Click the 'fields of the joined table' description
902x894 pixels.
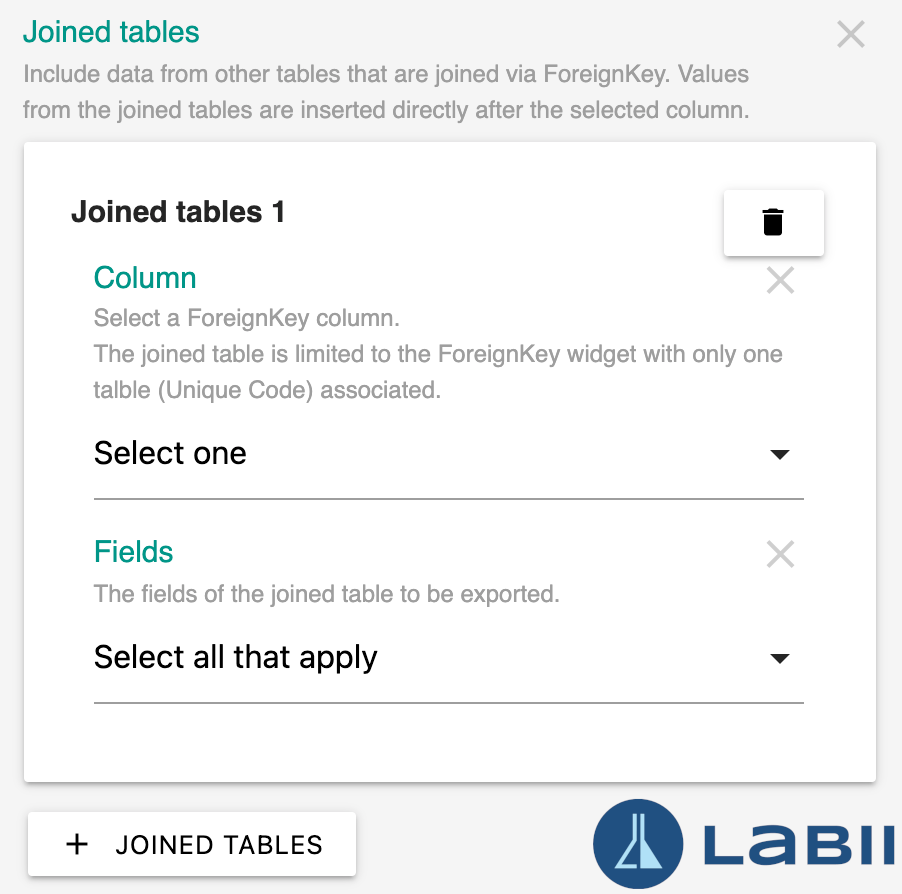point(327,594)
